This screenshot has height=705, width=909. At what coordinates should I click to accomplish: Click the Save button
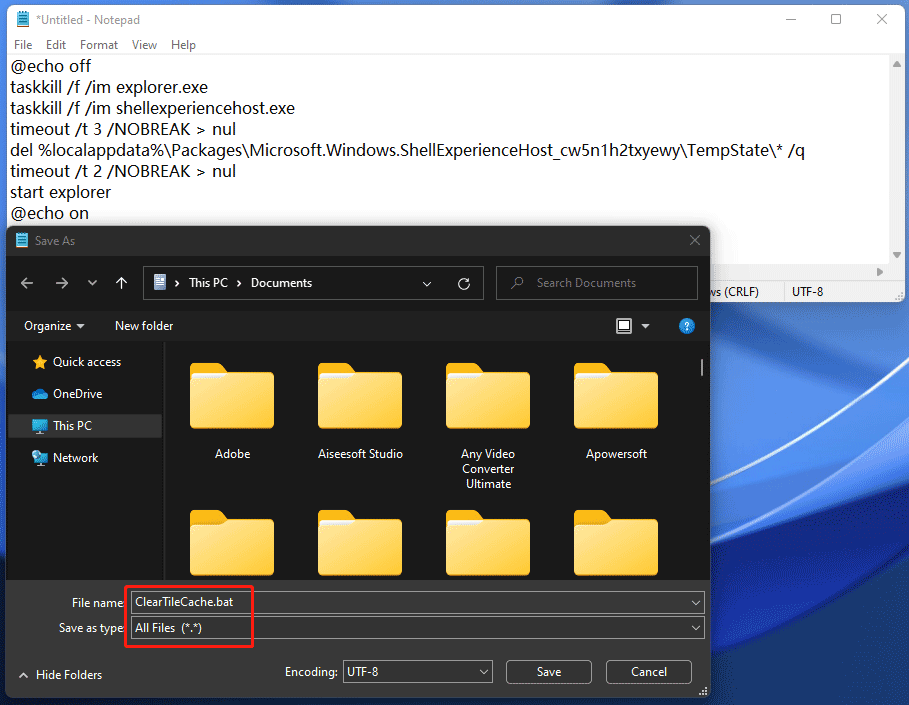pyautogui.click(x=548, y=671)
